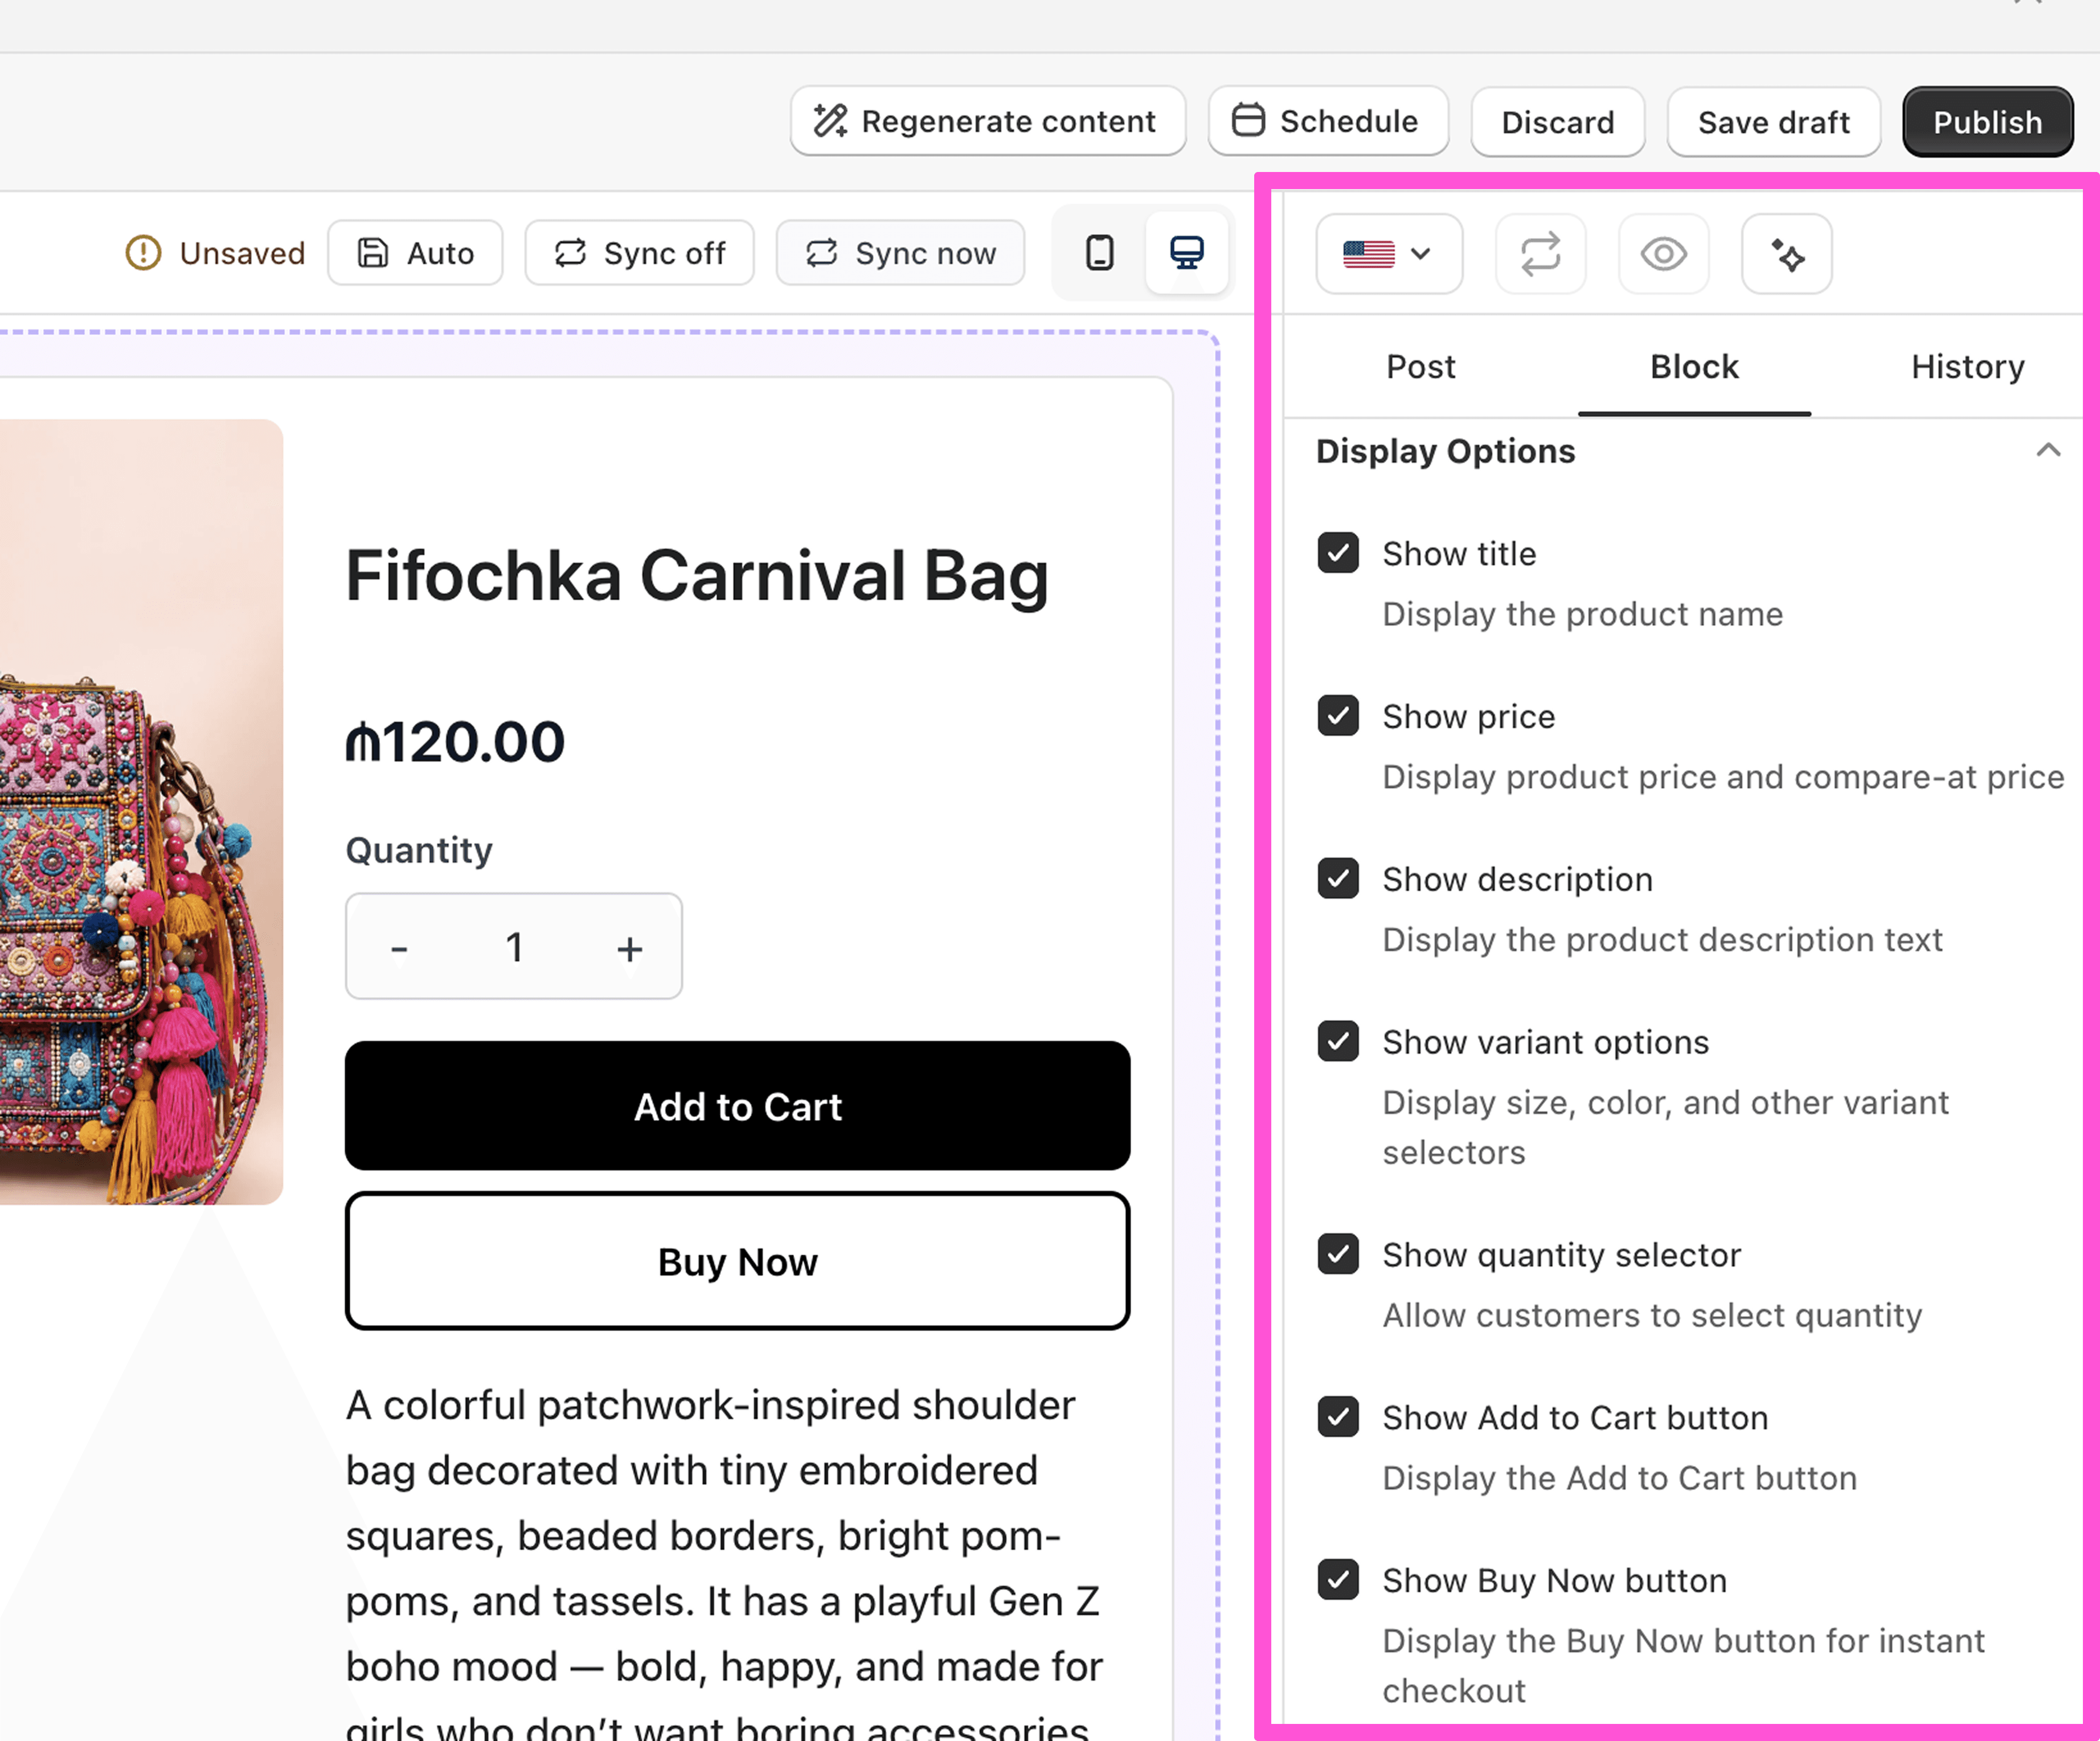Viewport: 2100px width, 1741px height.
Task: Uncheck Show description checkbox
Action: coord(1338,879)
